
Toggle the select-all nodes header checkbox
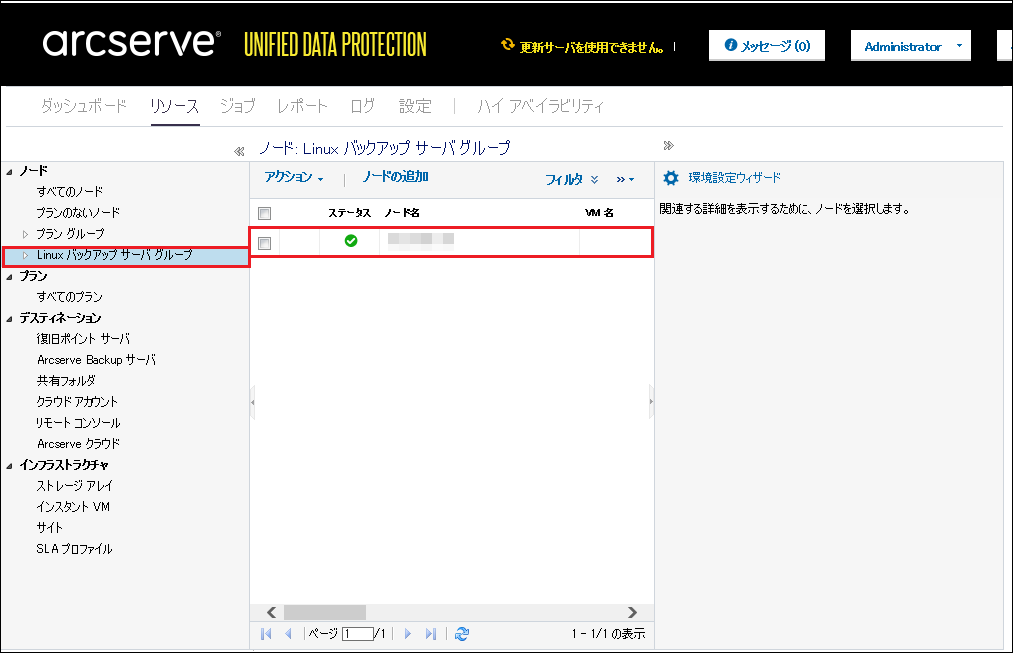(x=264, y=213)
